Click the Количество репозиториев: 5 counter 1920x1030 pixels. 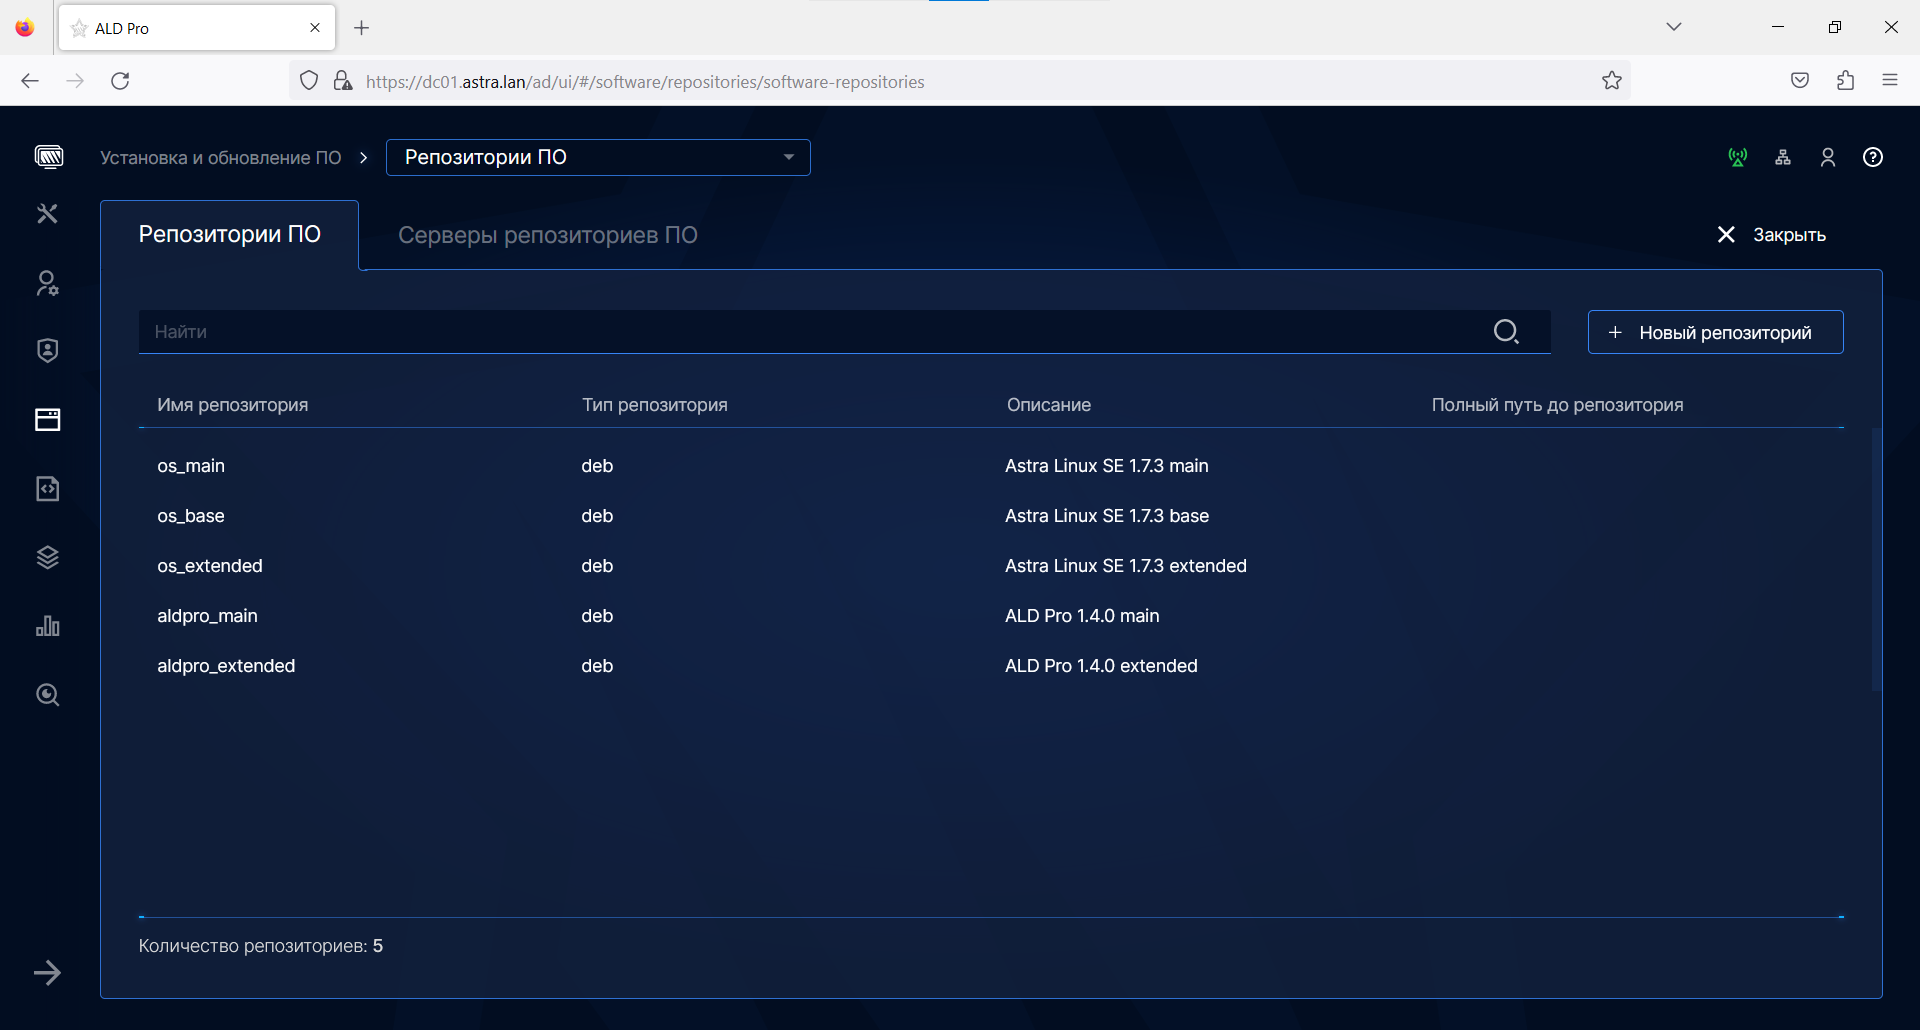261,946
